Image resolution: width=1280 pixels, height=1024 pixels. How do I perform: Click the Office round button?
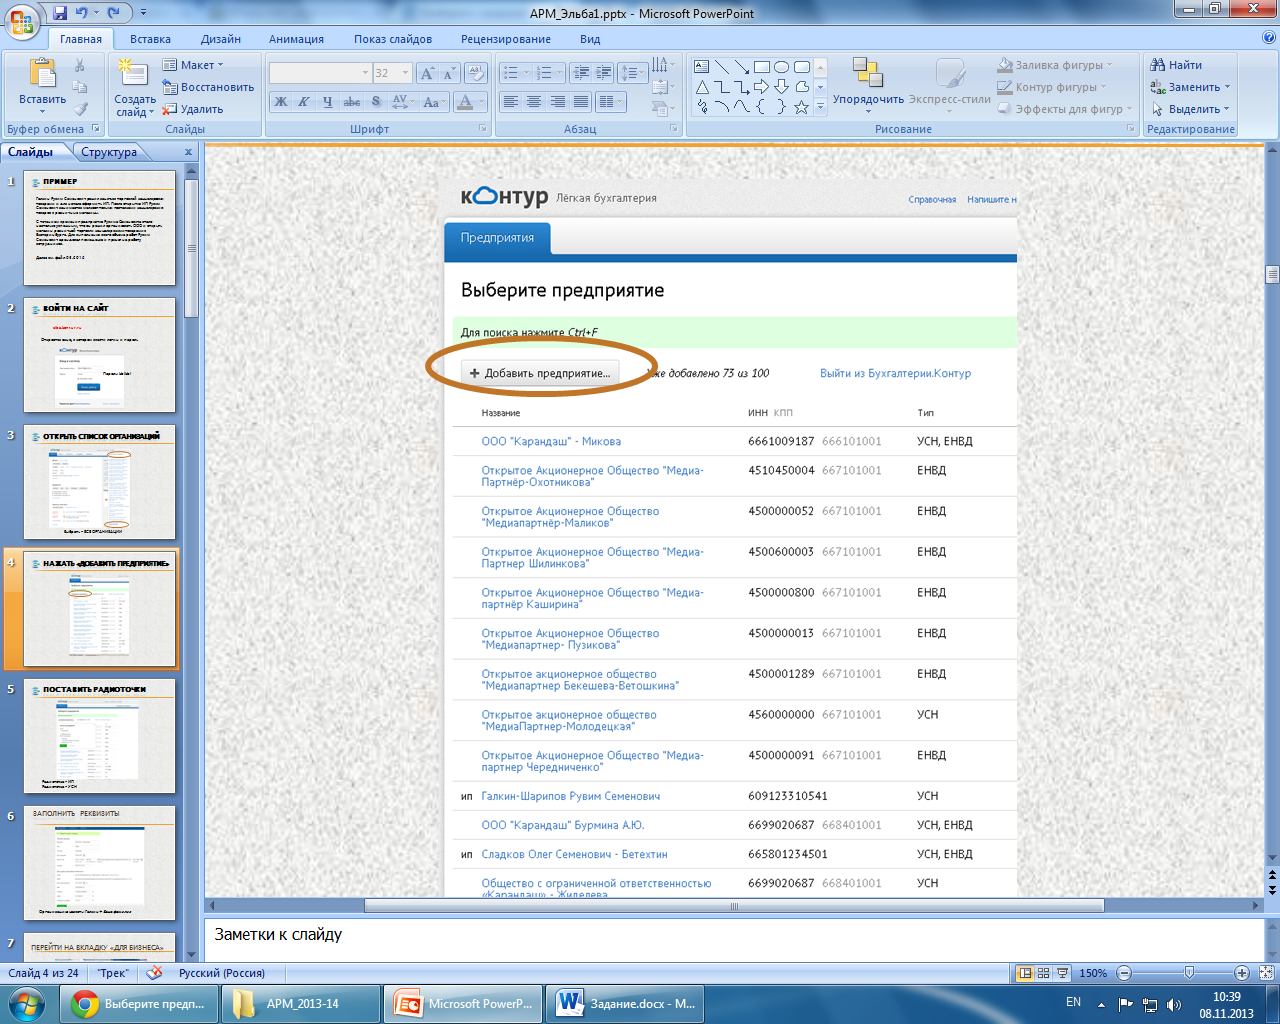click(x=21, y=20)
